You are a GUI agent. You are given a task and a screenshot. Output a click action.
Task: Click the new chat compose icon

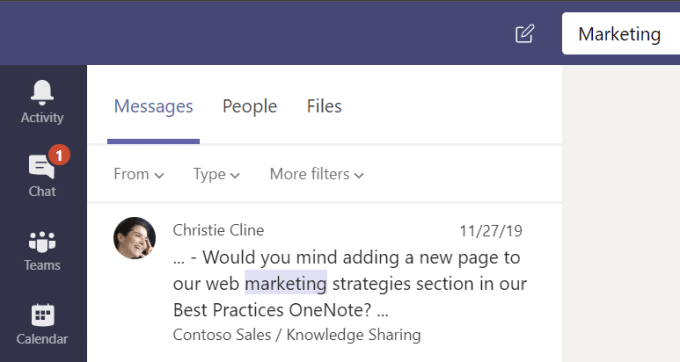pyautogui.click(x=525, y=34)
